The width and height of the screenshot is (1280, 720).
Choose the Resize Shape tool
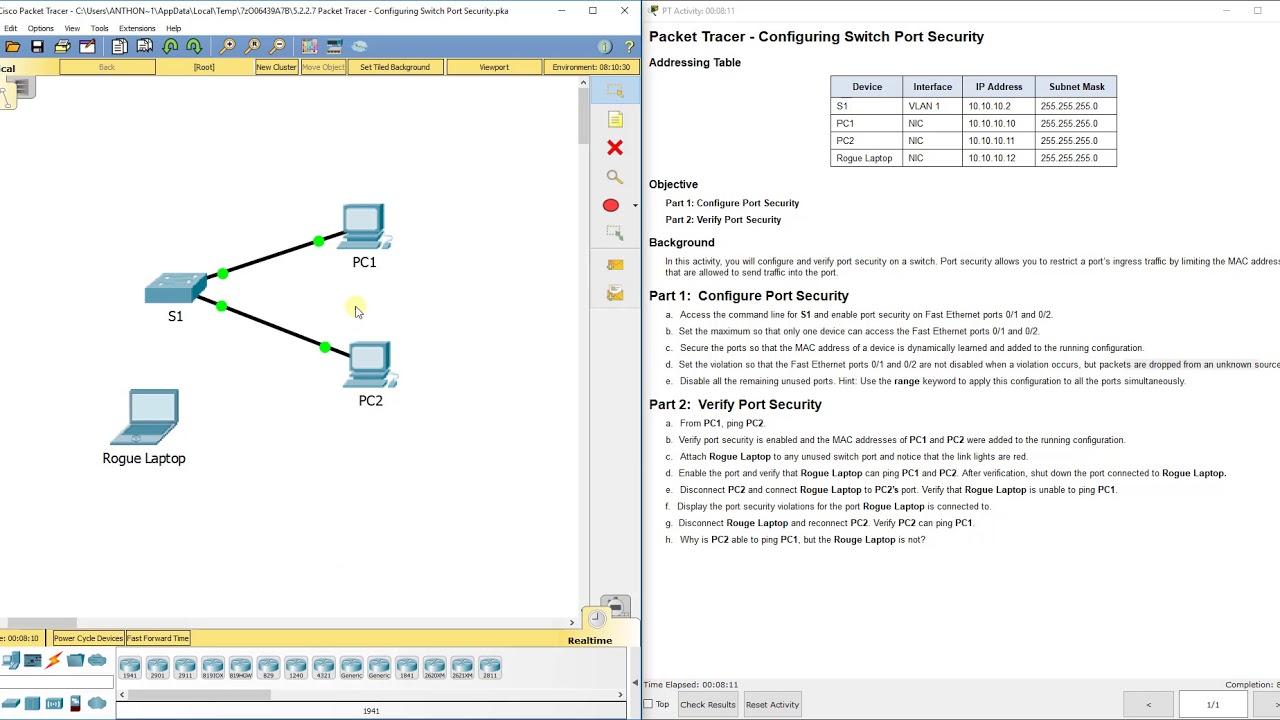tap(615, 233)
